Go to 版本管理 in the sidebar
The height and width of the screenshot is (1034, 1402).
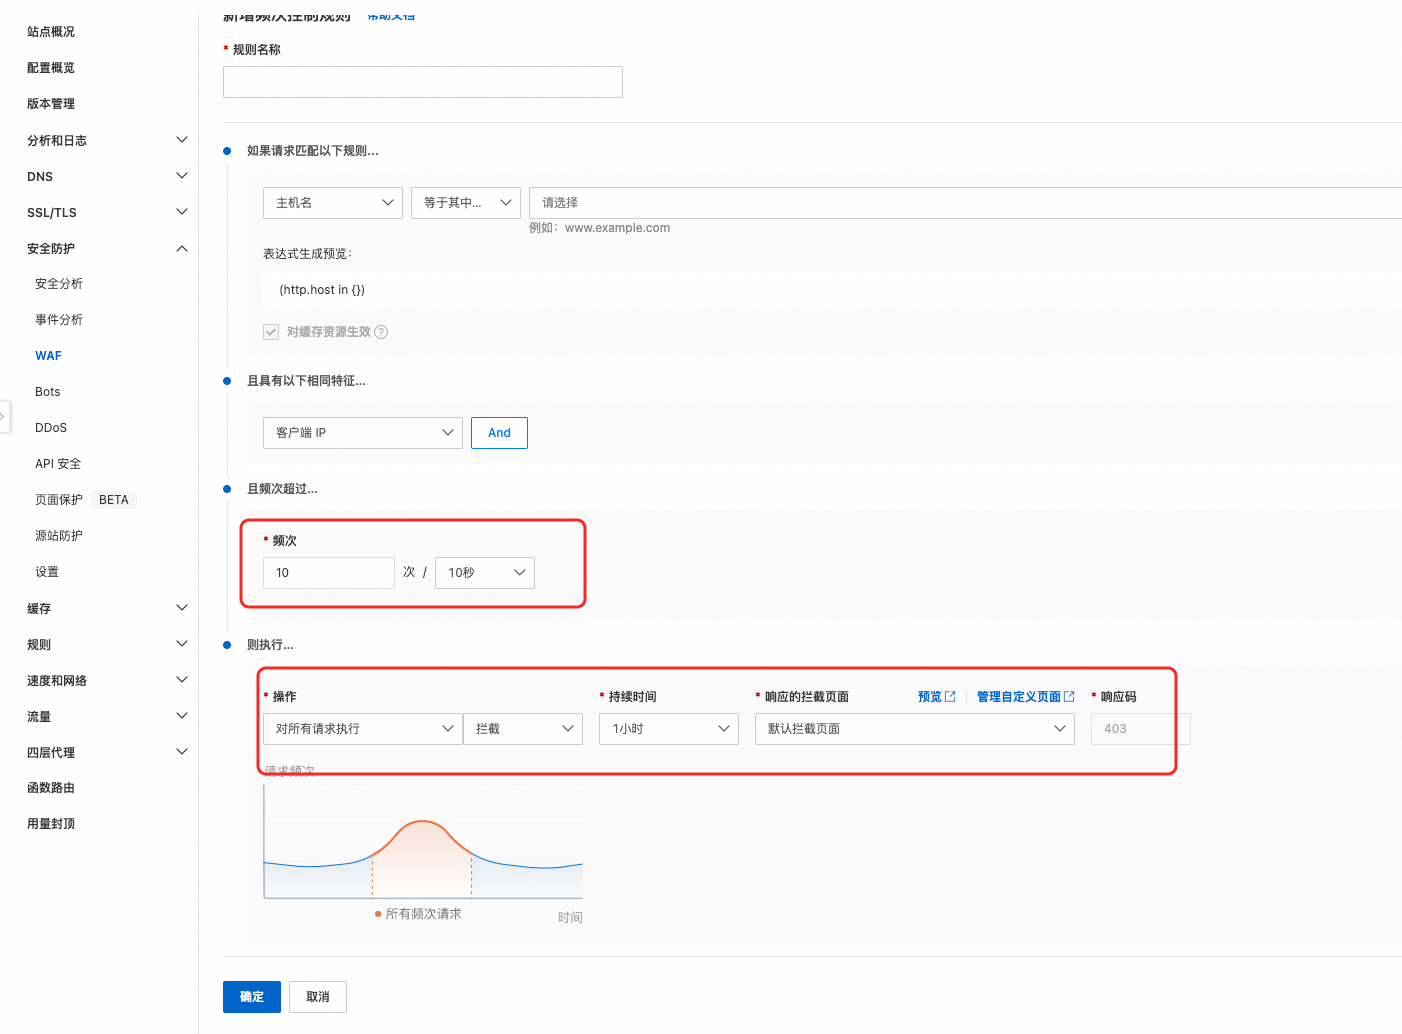click(51, 104)
